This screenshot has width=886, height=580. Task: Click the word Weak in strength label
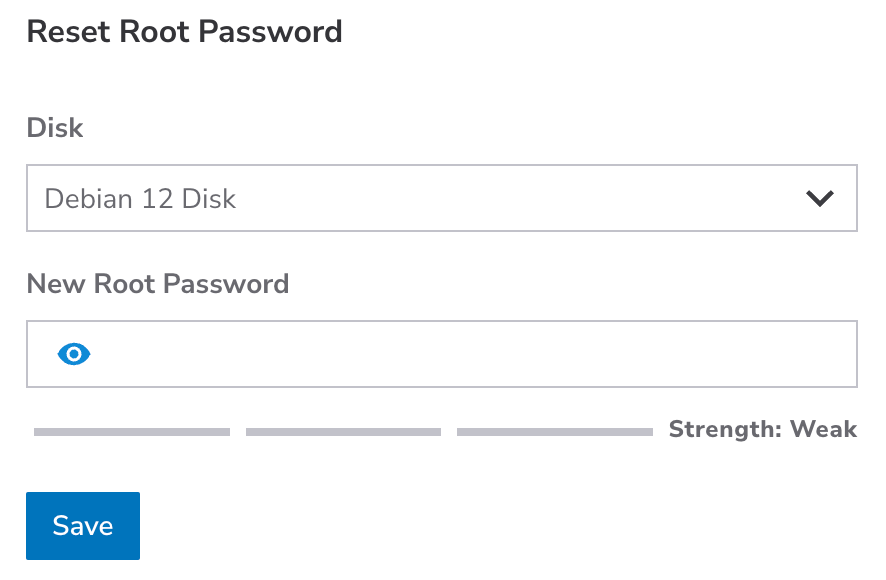pos(824,430)
